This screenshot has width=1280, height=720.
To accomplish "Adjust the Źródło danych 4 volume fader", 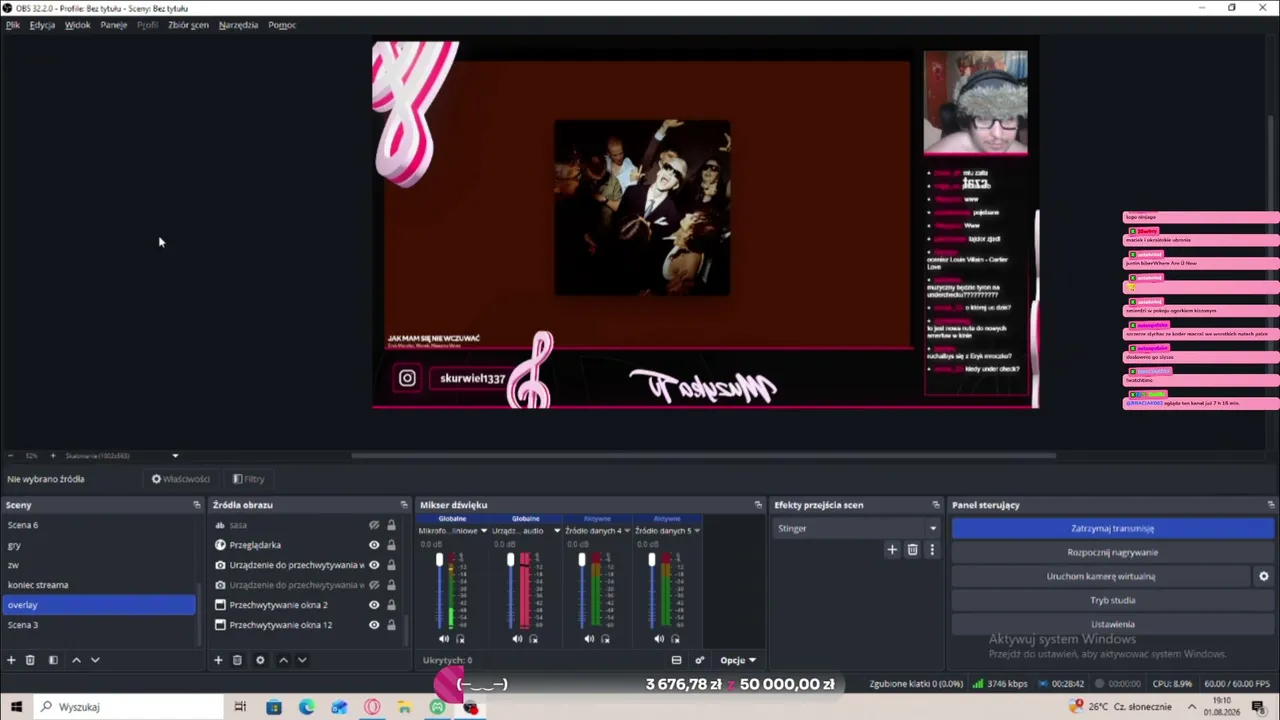I will 582,561.
